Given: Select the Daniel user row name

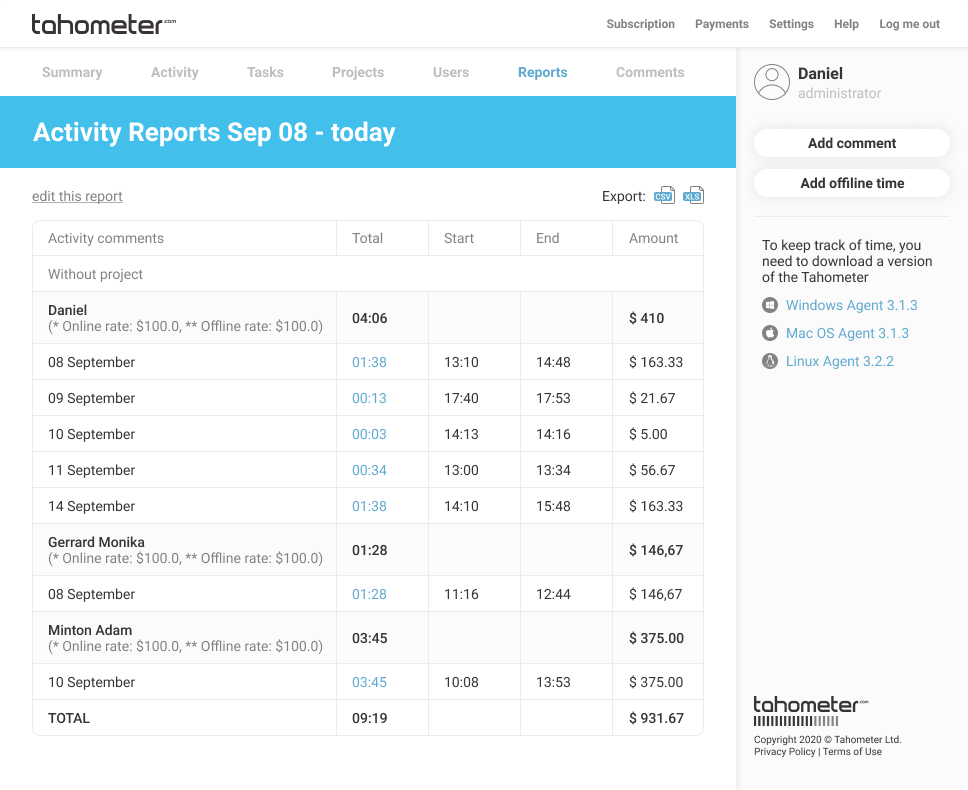Looking at the screenshot, I should point(67,310).
